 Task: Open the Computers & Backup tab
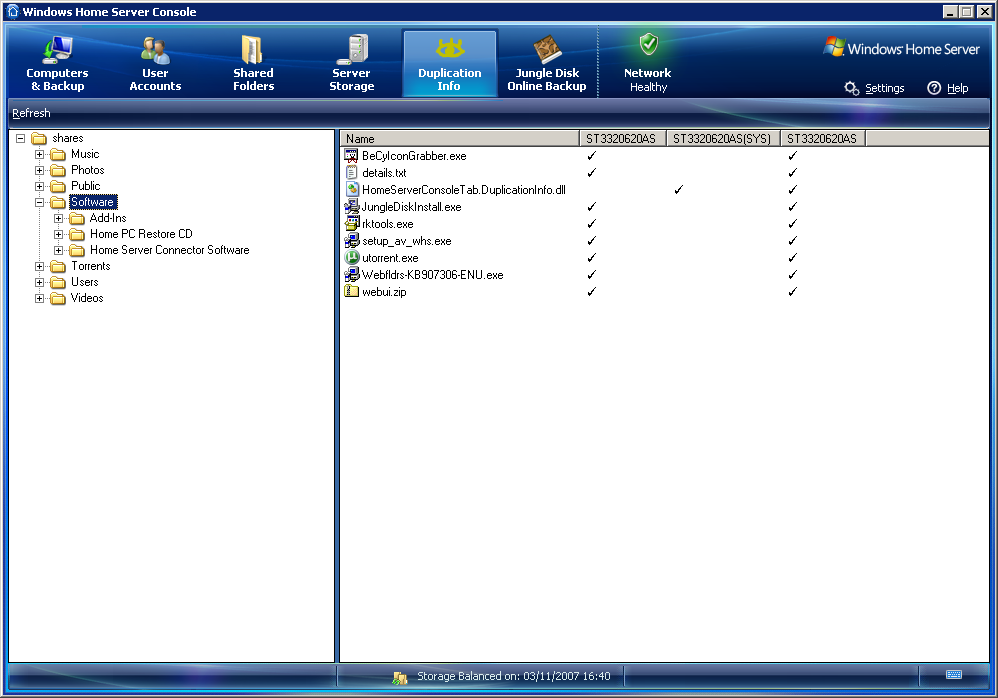pyautogui.click(x=57, y=64)
